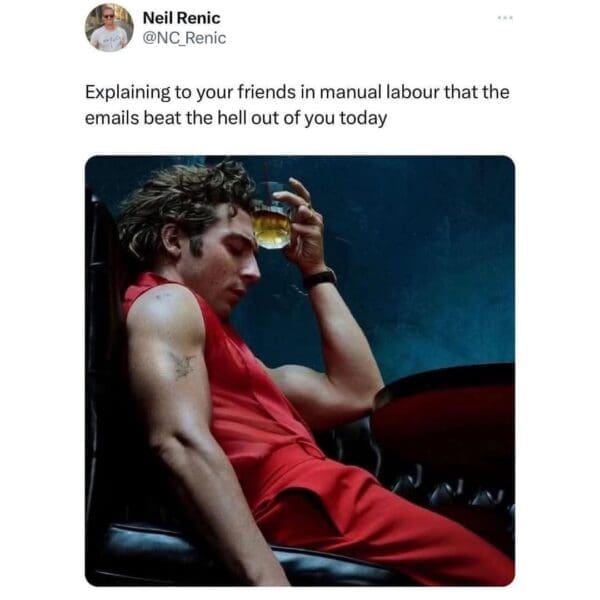The image size is (600, 600).
Task: Open the attached photo of man in red
Action: pyautogui.click(x=300, y=370)
